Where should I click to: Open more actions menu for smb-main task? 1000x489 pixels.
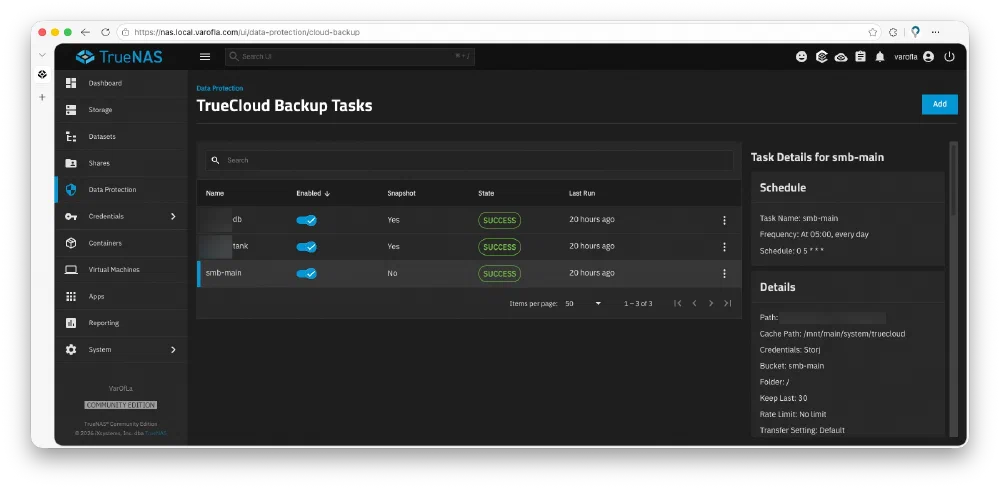pos(724,273)
